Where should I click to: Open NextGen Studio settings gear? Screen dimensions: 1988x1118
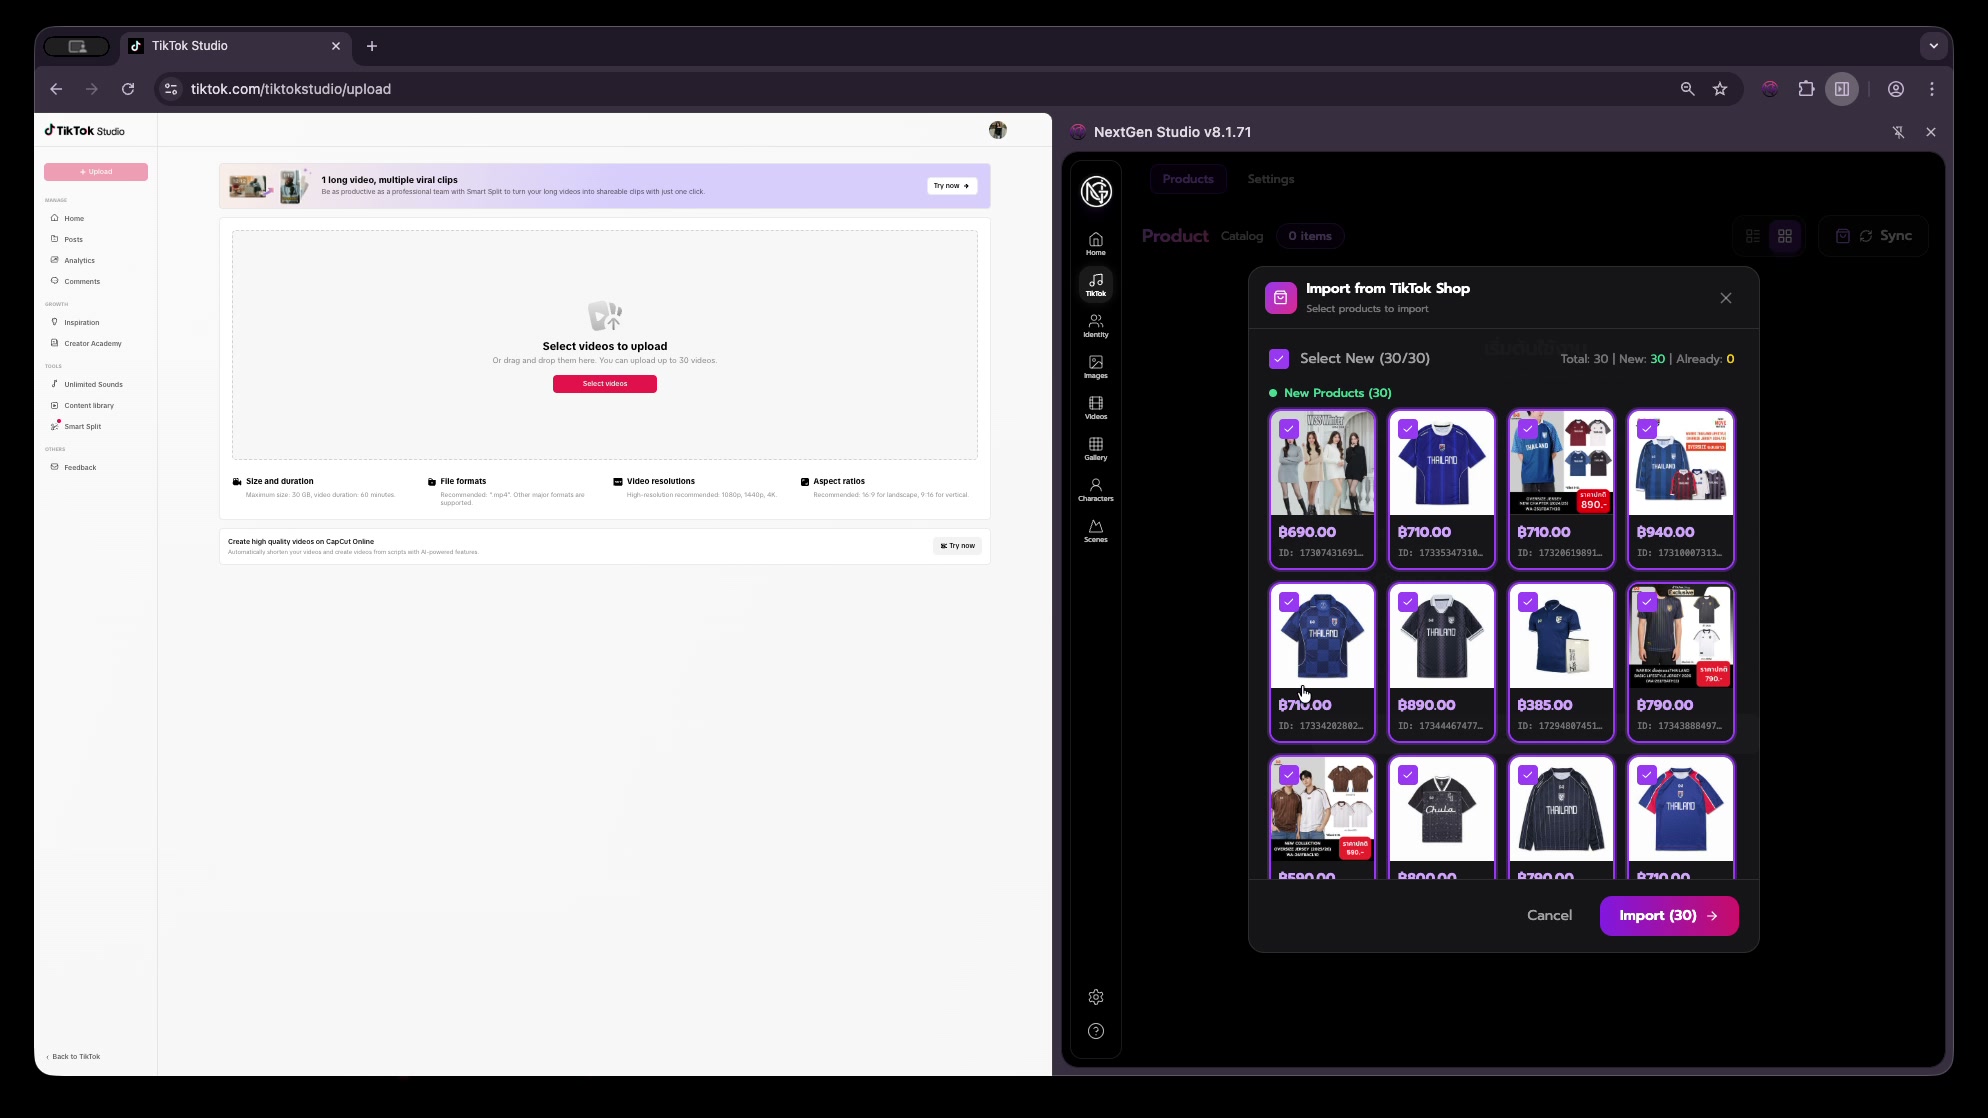1096,997
